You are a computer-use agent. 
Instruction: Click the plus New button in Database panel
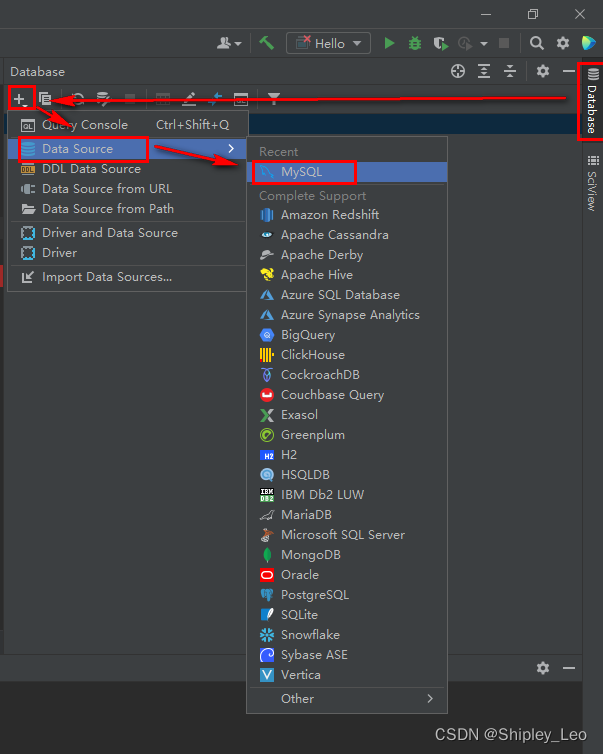pos(20,99)
